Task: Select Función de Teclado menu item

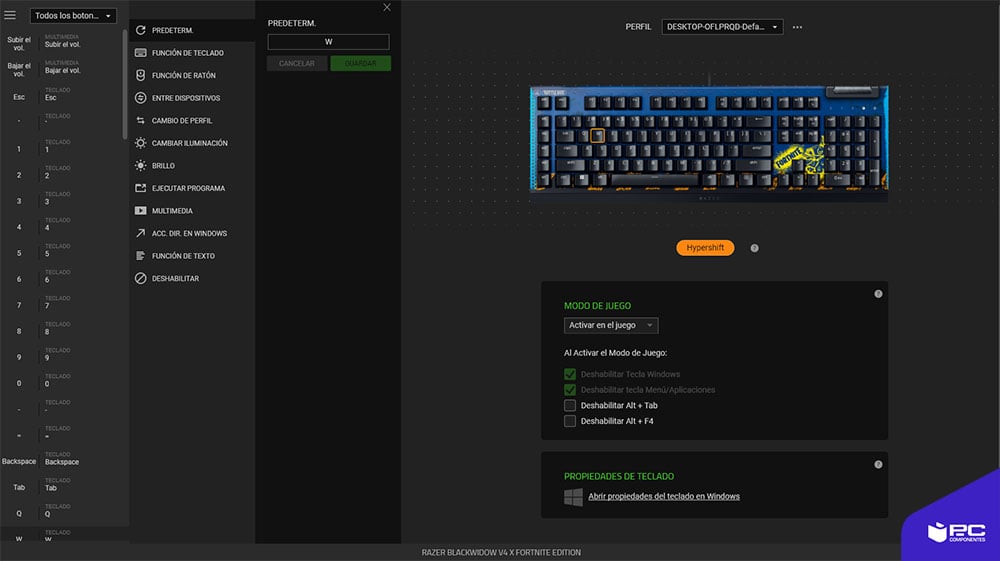Action: coord(192,53)
